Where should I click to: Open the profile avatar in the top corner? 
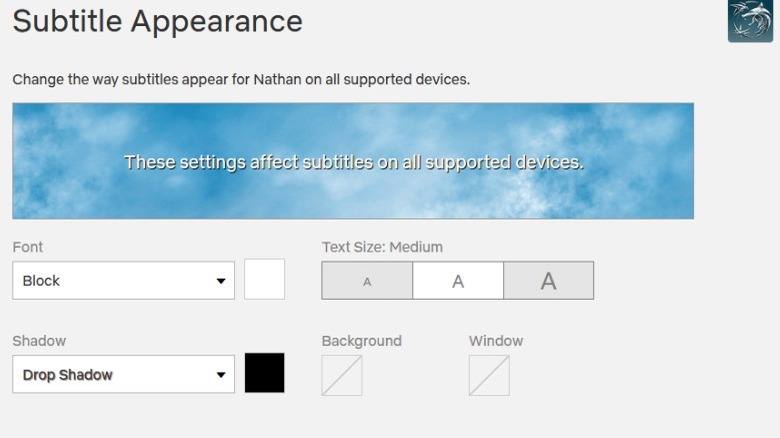coord(750,21)
